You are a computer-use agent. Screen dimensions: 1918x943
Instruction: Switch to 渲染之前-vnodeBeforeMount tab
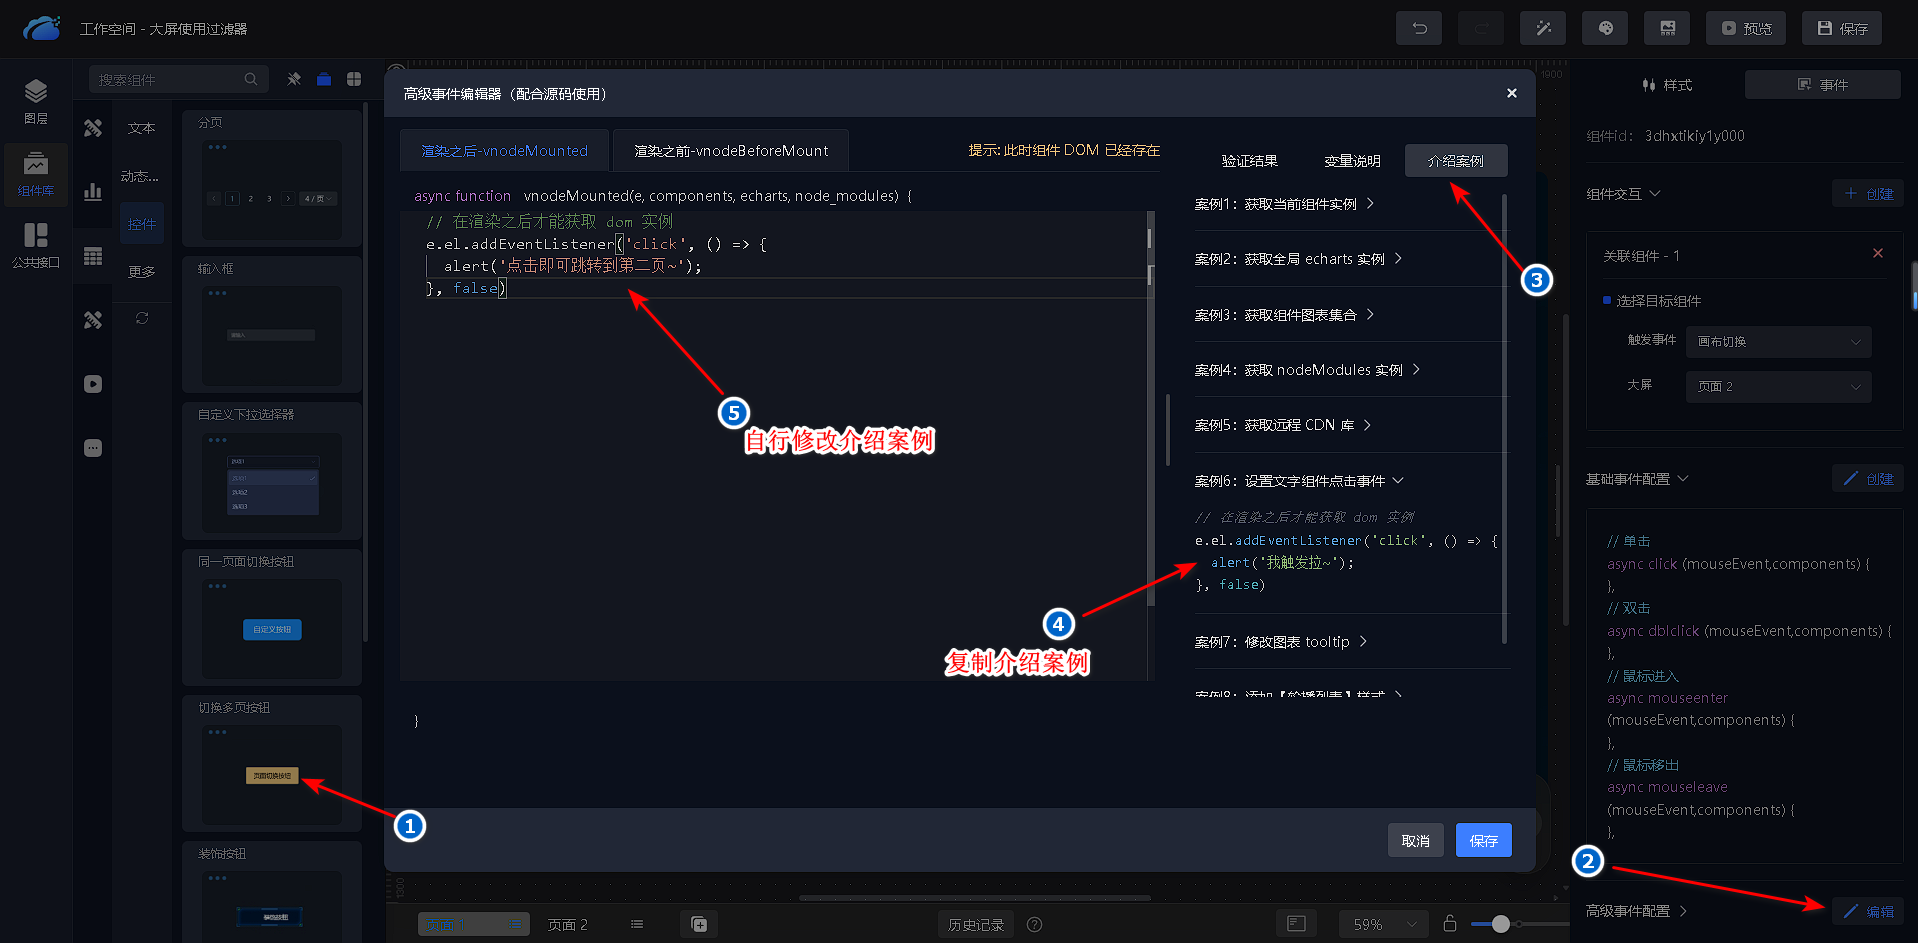(731, 151)
